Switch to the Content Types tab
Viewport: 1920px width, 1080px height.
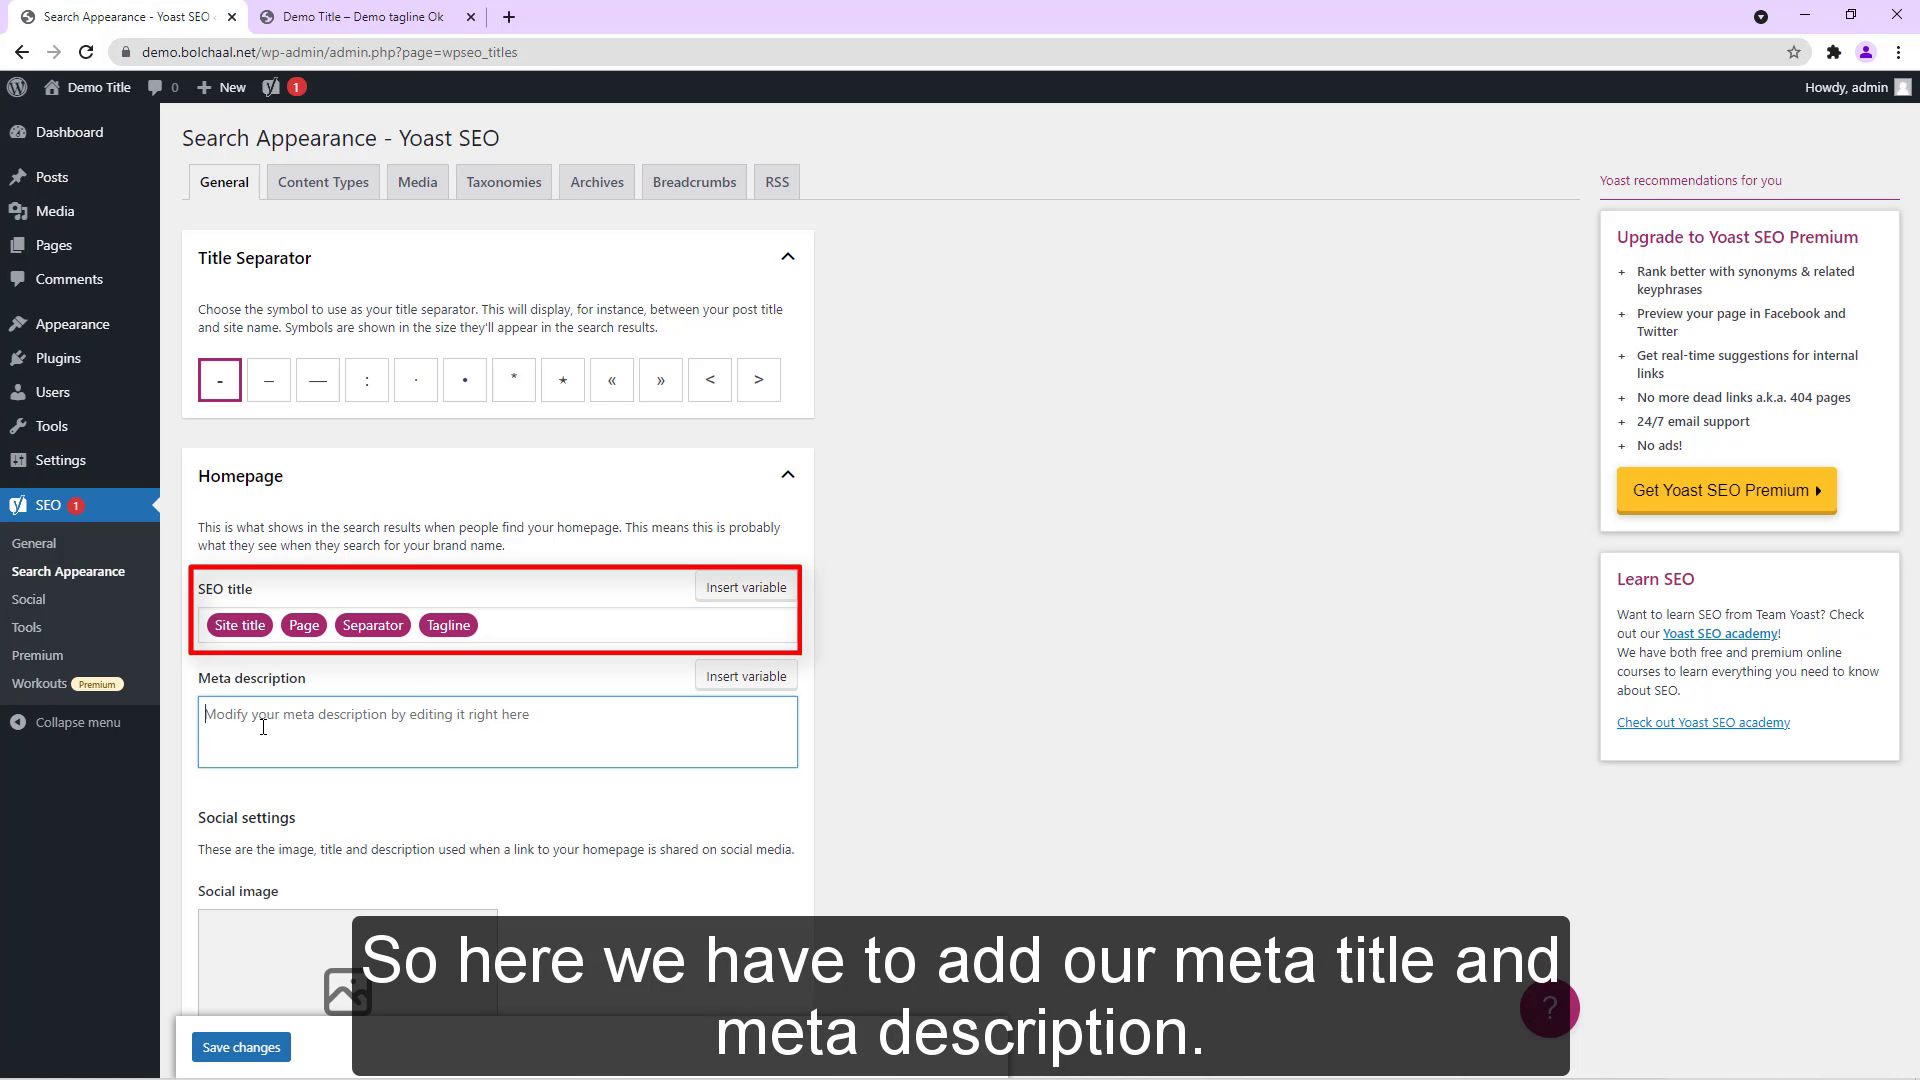pos(323,182)
